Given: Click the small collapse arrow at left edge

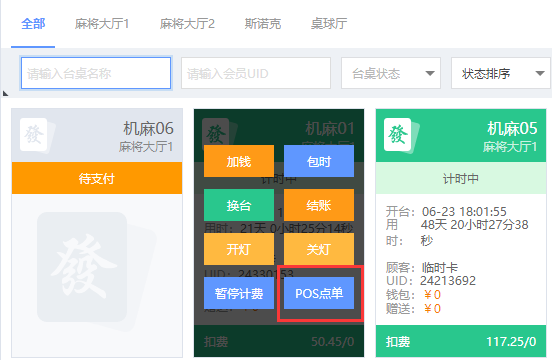Looking at the screenshot, I should pyautogui.click(x=5, y=93).
